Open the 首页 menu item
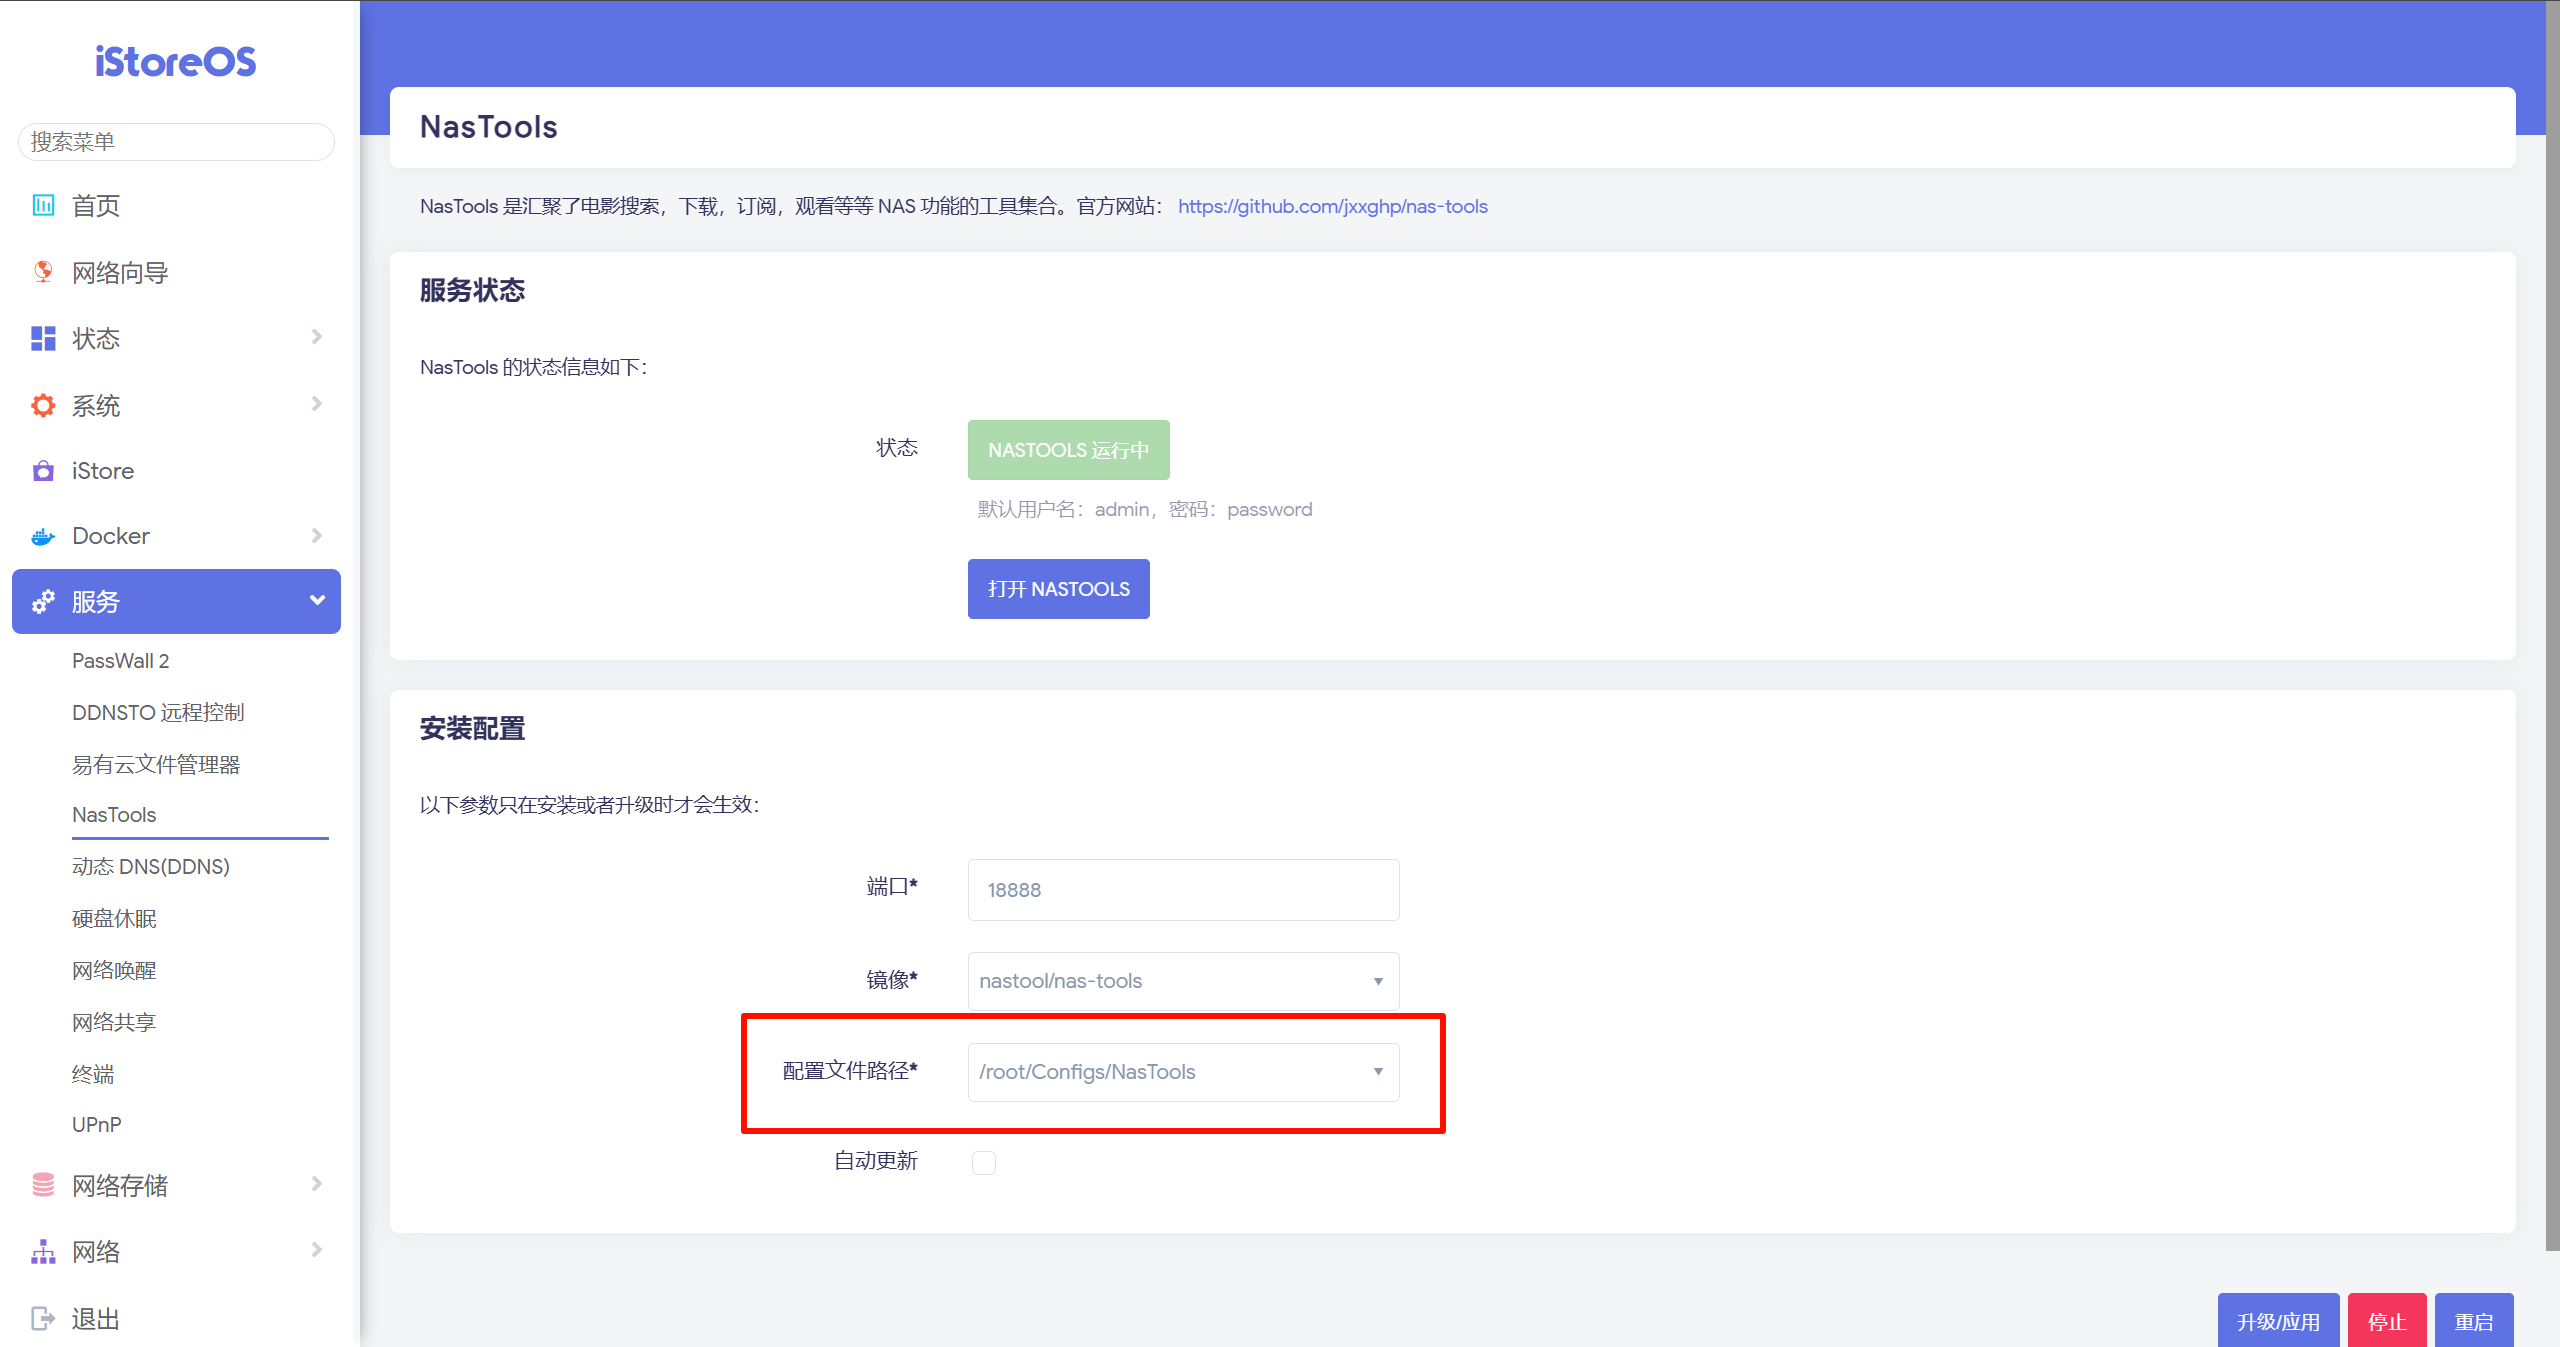 pyautogui.click(x=176, y=205)
